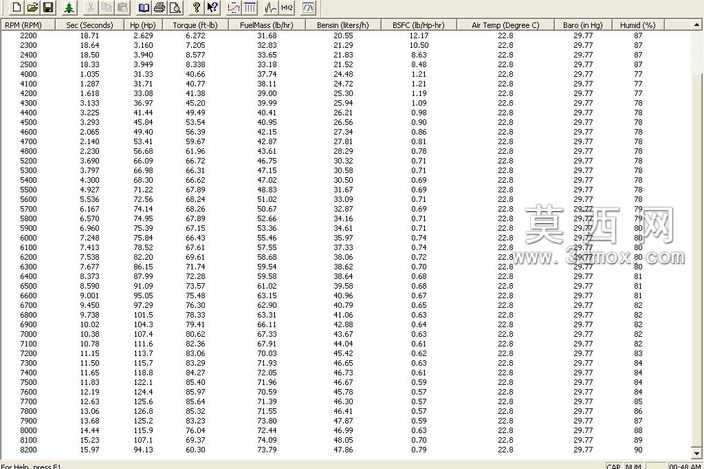This screenshot has width=704, height=469.
Task: Click the Torque (ft-lb) column header
Action: (195, 25)
